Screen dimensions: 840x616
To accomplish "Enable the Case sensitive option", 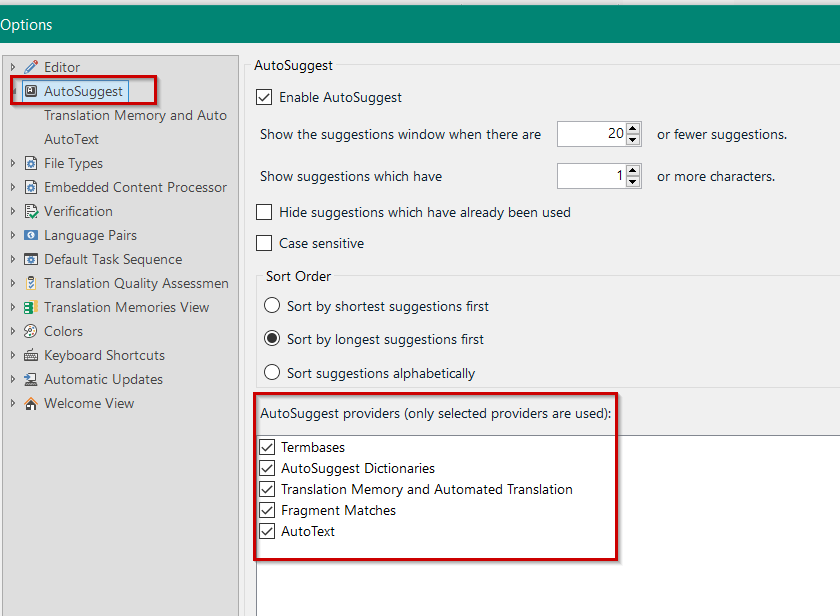I will [x=264, y=243].
